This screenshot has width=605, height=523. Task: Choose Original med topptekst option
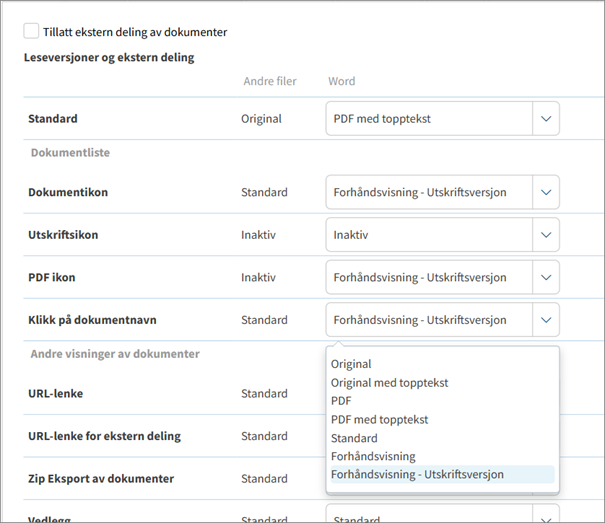[390, 383]
